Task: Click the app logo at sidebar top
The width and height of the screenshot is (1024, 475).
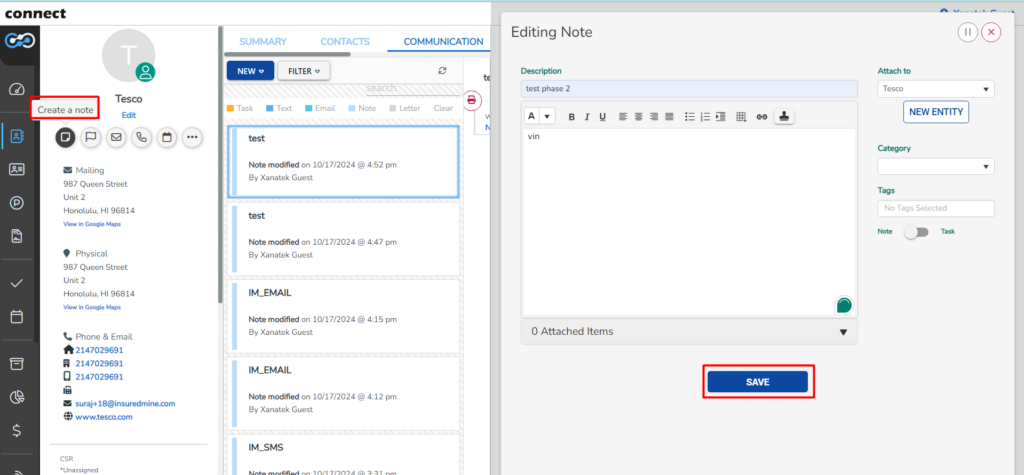Action: click(x=20, y=41)
